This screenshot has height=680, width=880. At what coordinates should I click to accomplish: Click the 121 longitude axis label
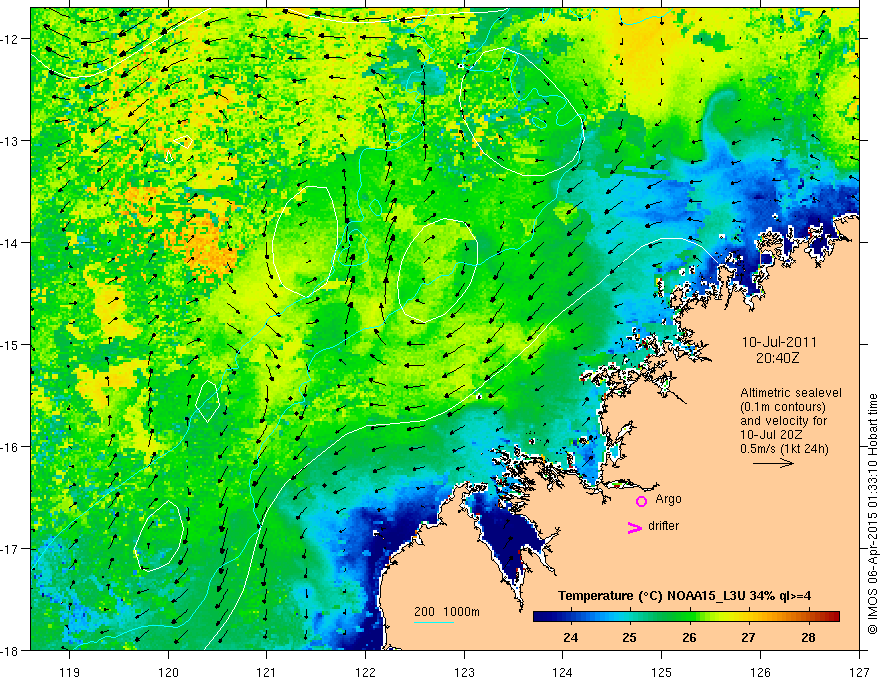[267, 672]
